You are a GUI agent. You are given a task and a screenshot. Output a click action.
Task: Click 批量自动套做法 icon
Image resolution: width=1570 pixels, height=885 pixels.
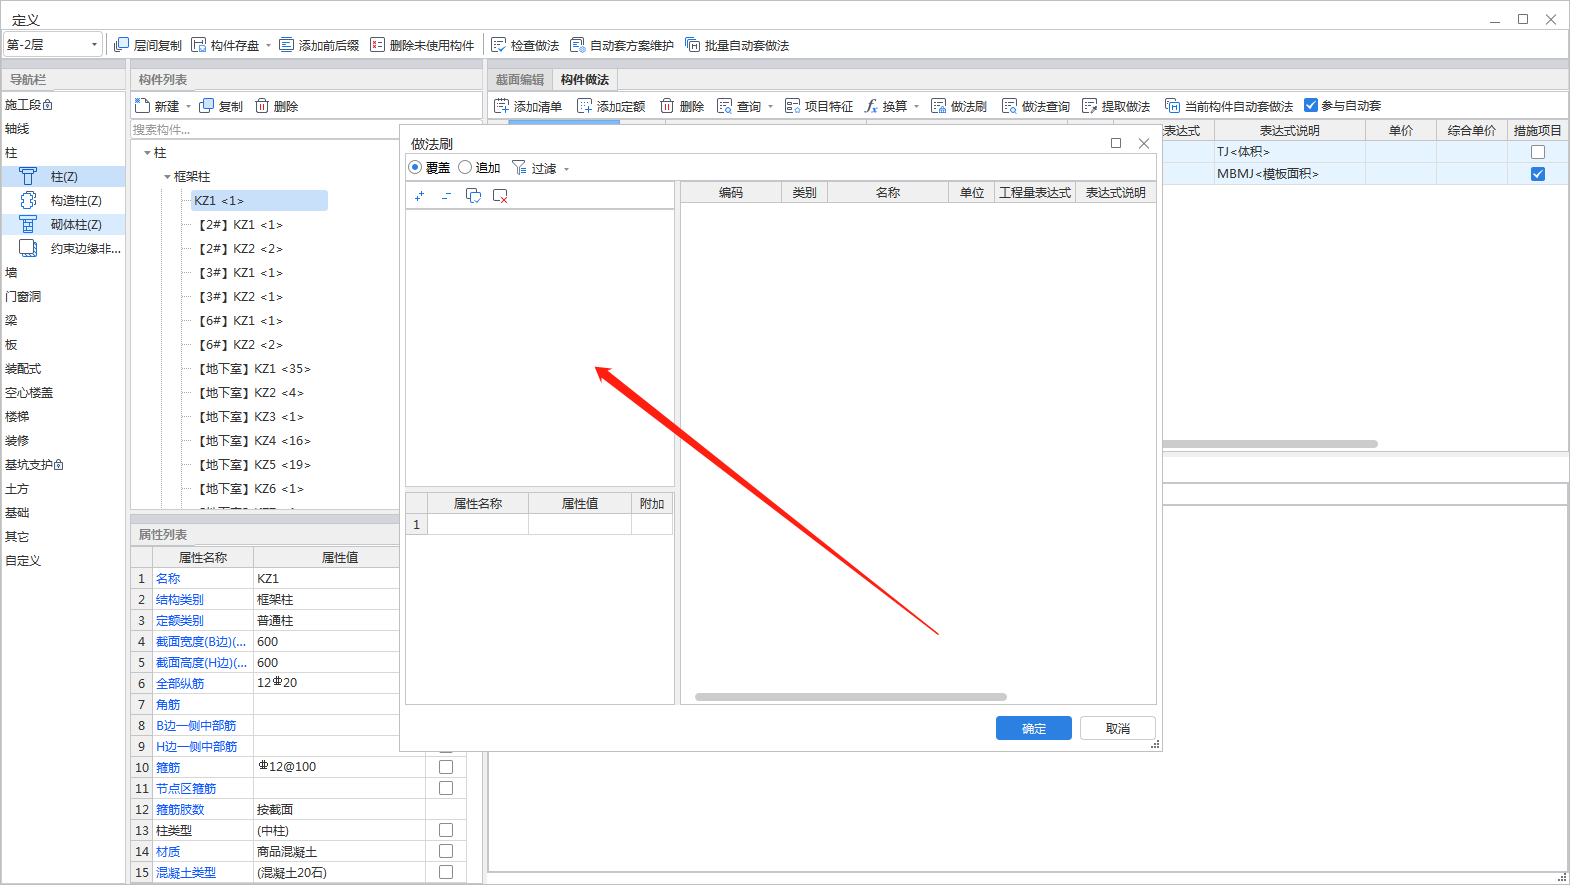coord(692,45)
